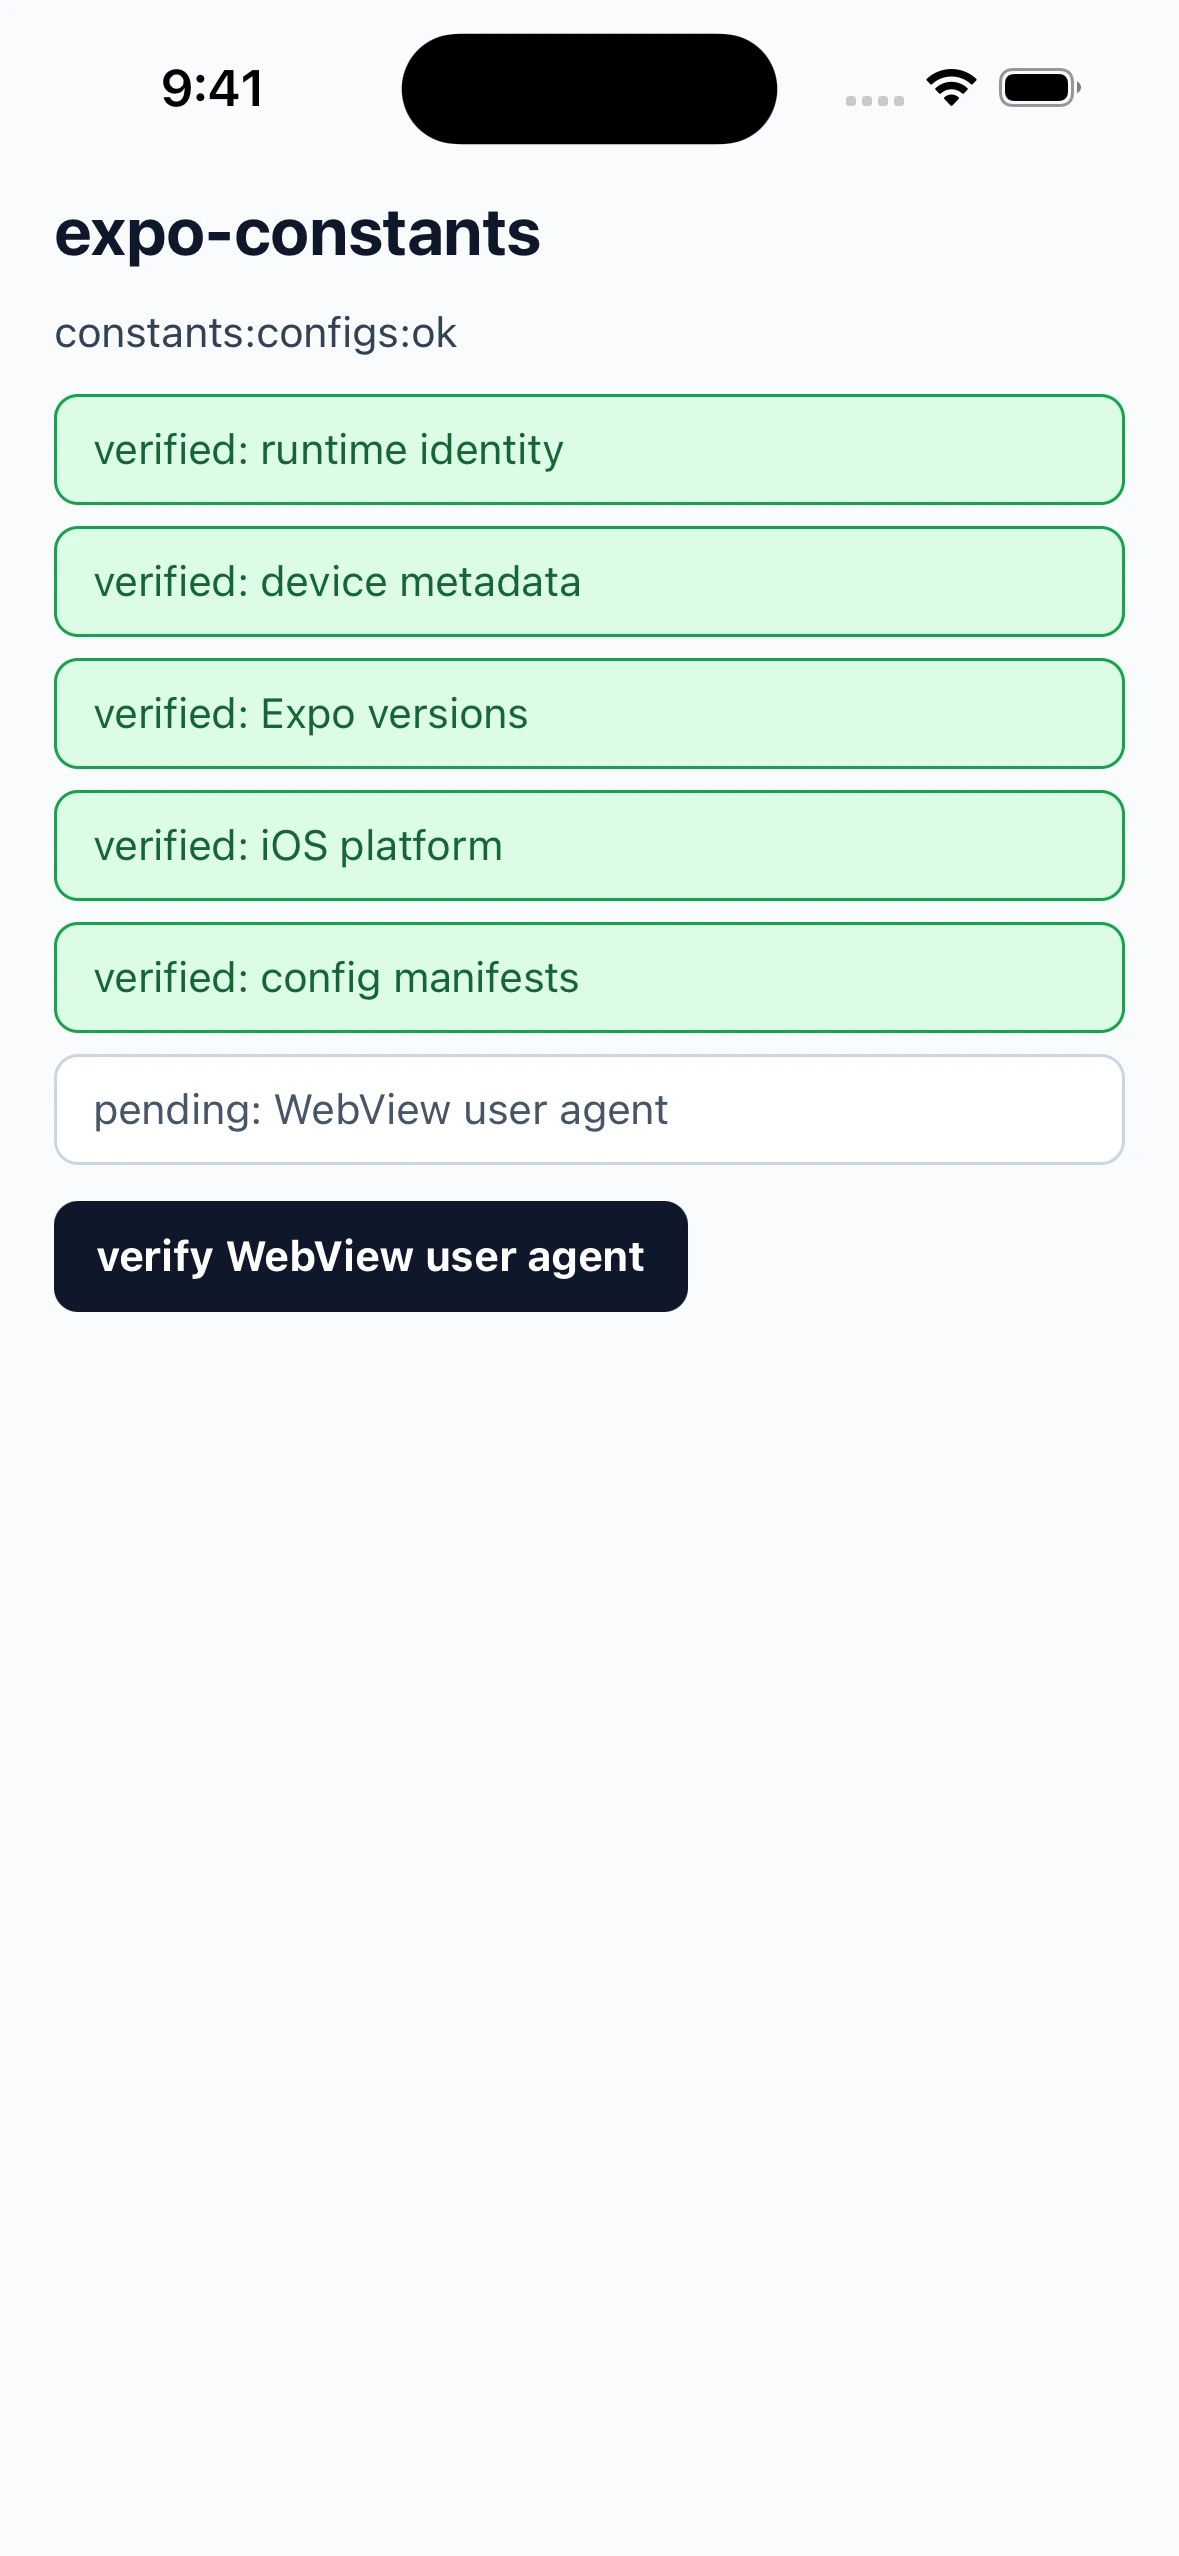Tap the green config manifests status card
This screenshot has height=2556, width=1179.
tap(589, 978)
